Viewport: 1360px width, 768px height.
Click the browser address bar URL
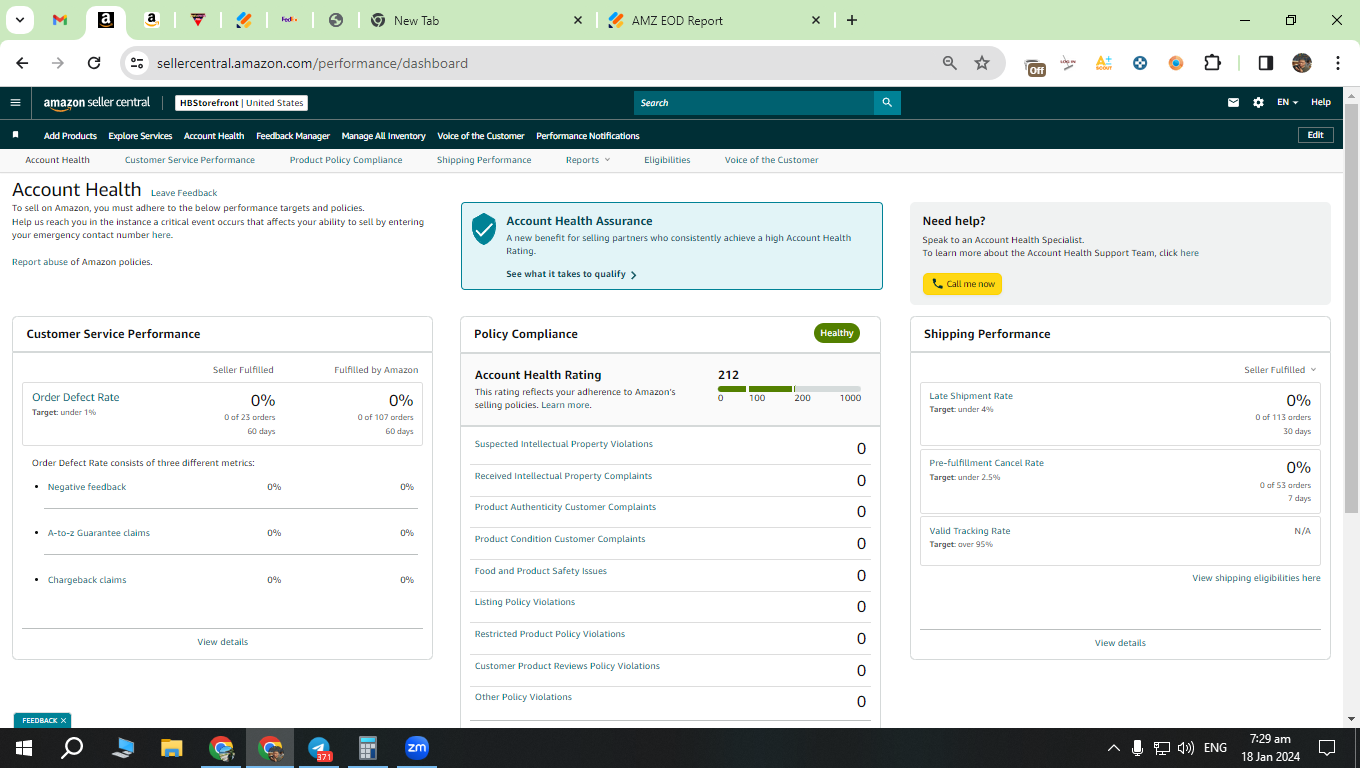click(312, 63)
